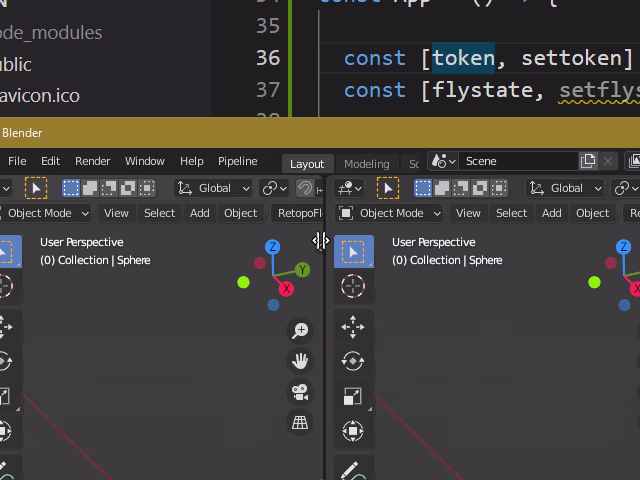Set selection mode to Extend in left header
Image resolution: width=640 pixels, height=480 pixels.
point(90,188)
